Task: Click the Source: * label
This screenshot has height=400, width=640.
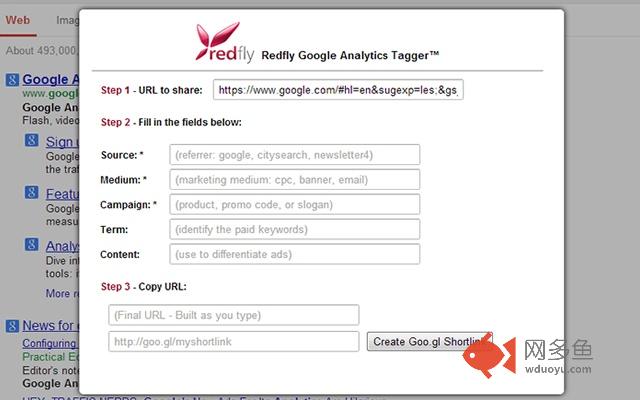Action: point(122,155)
